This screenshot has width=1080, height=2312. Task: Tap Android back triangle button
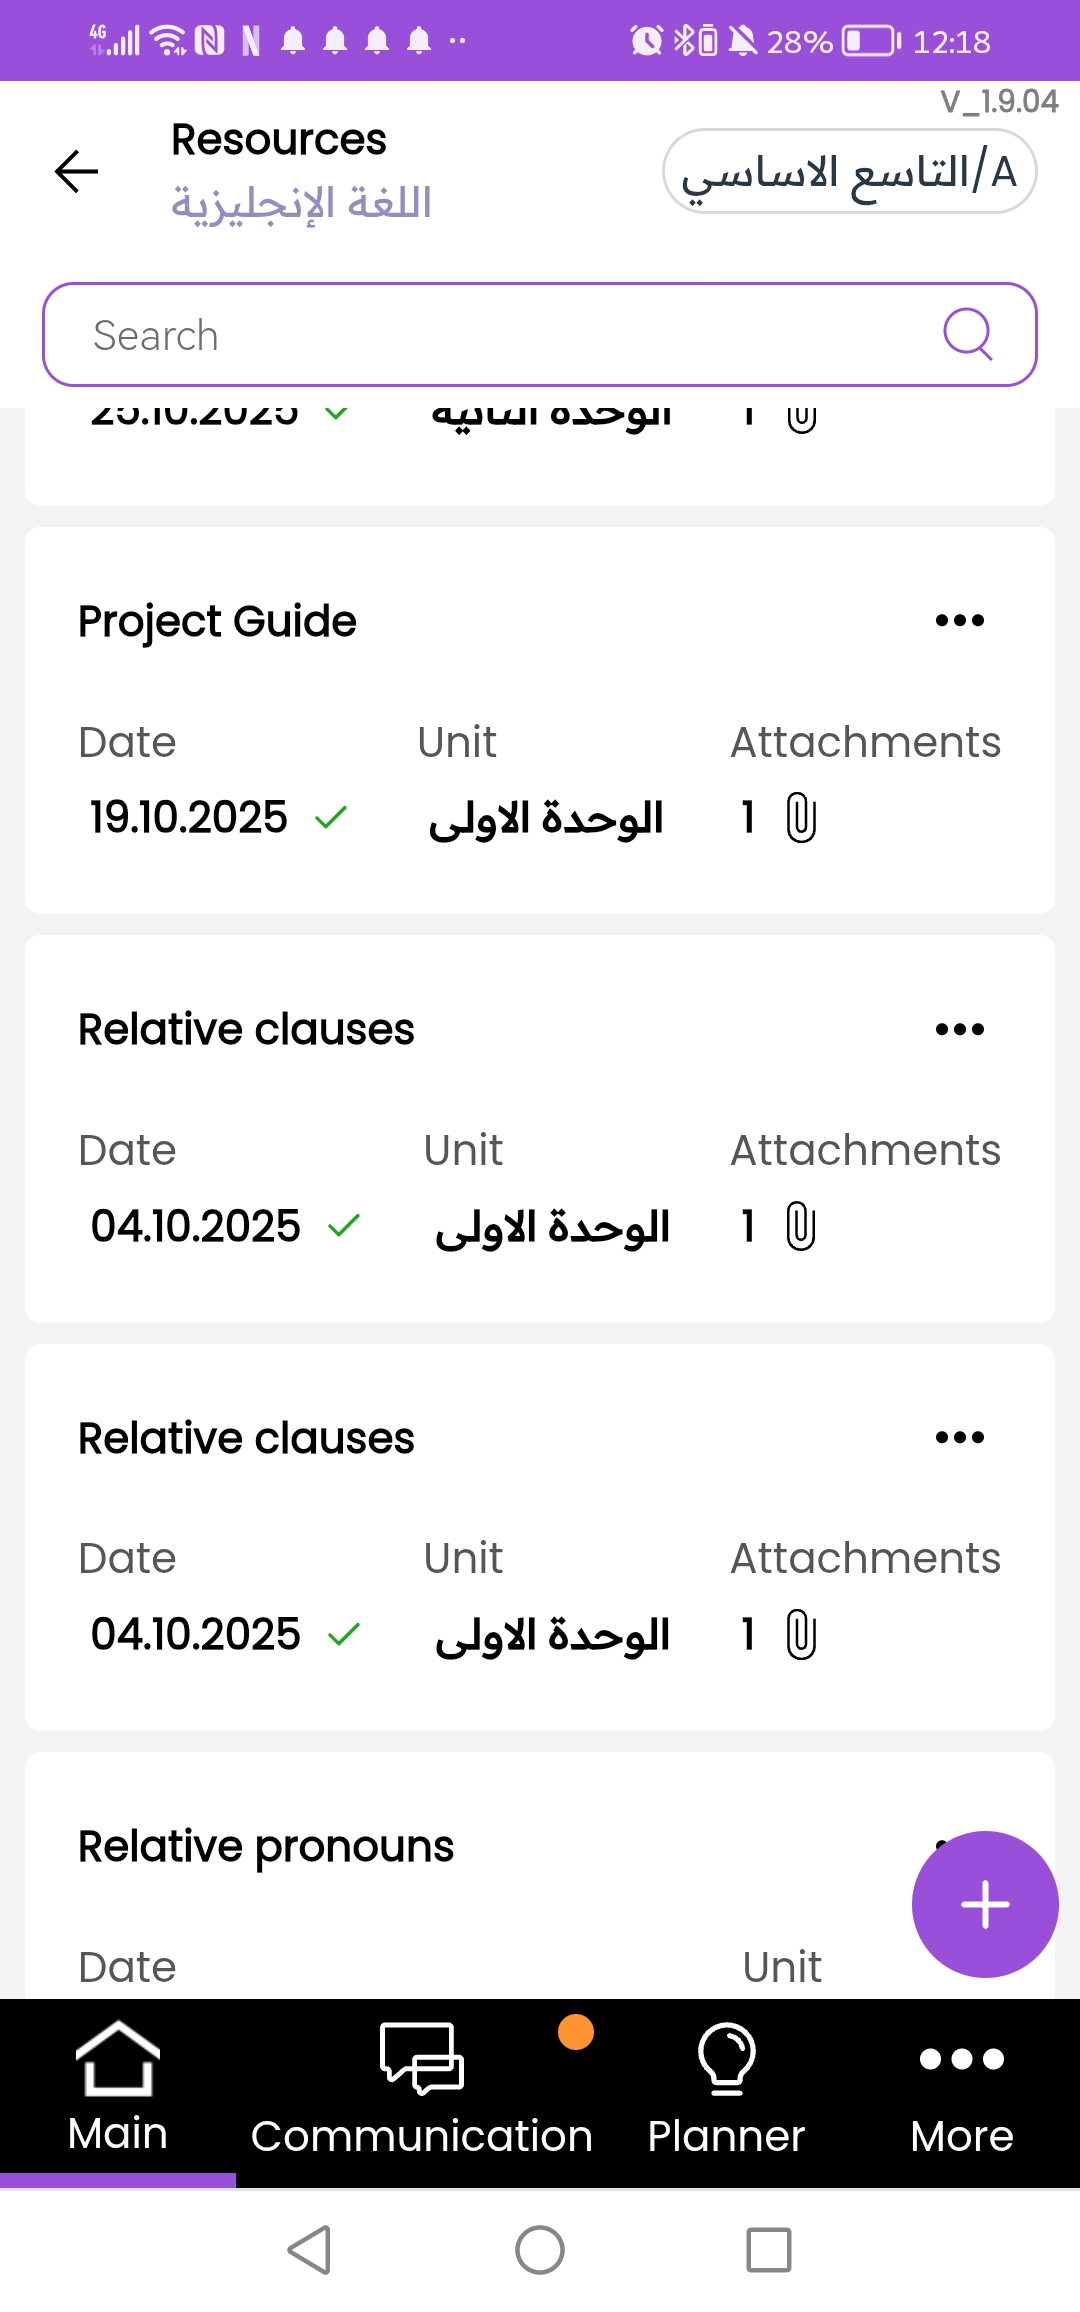310,2250
